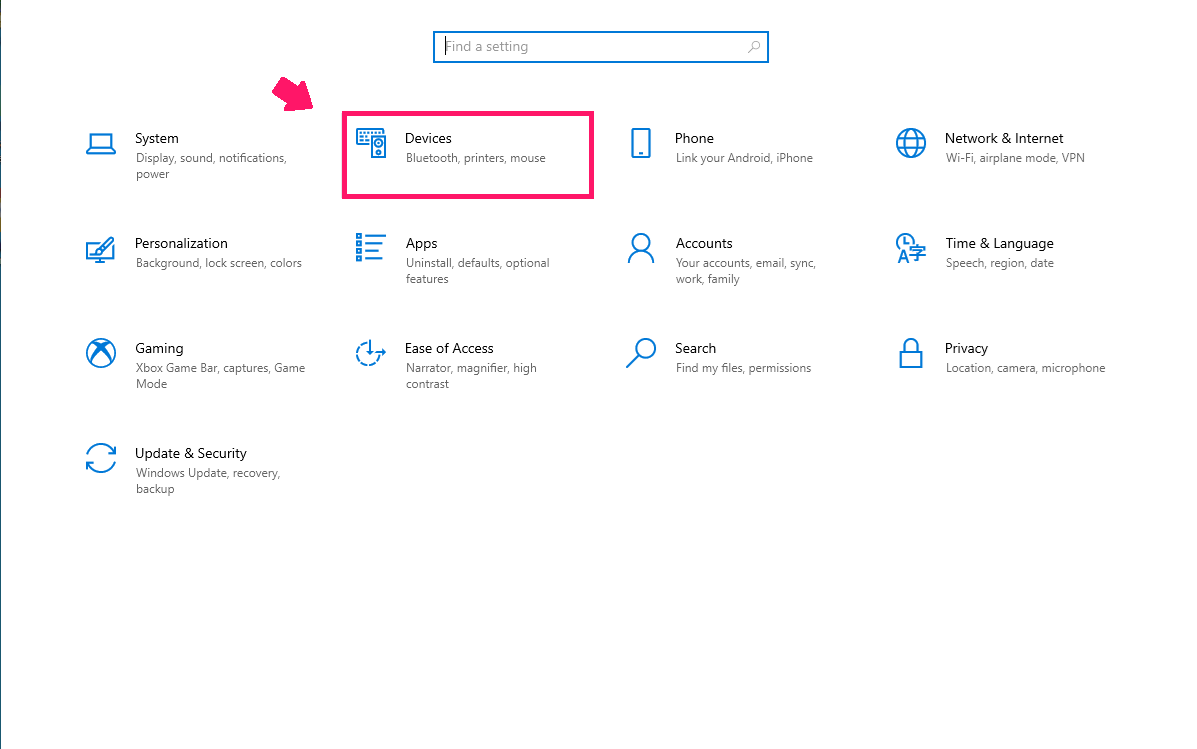Viewport: 1197px width, 749px height.
Task: Click 'Display, sound, notifications, power' description
Action: 211,166
